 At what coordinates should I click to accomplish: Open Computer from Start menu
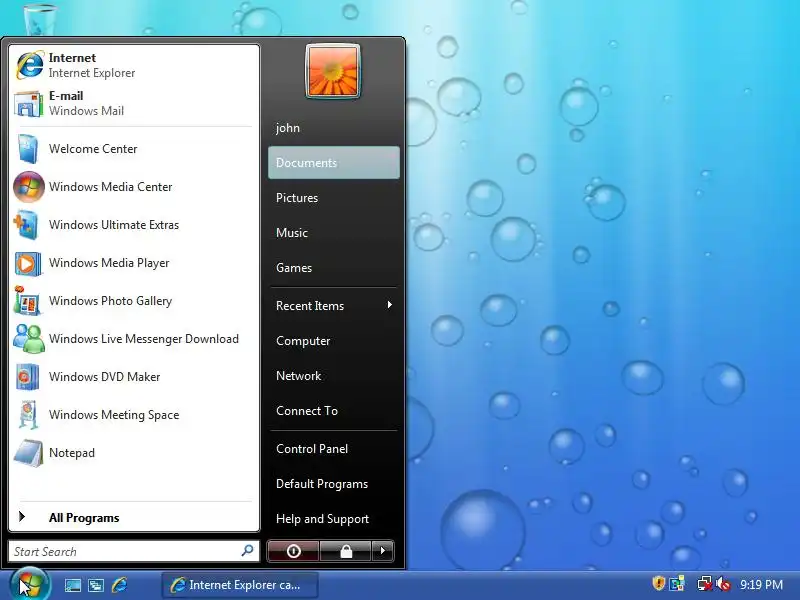click(x=334, y=341)
